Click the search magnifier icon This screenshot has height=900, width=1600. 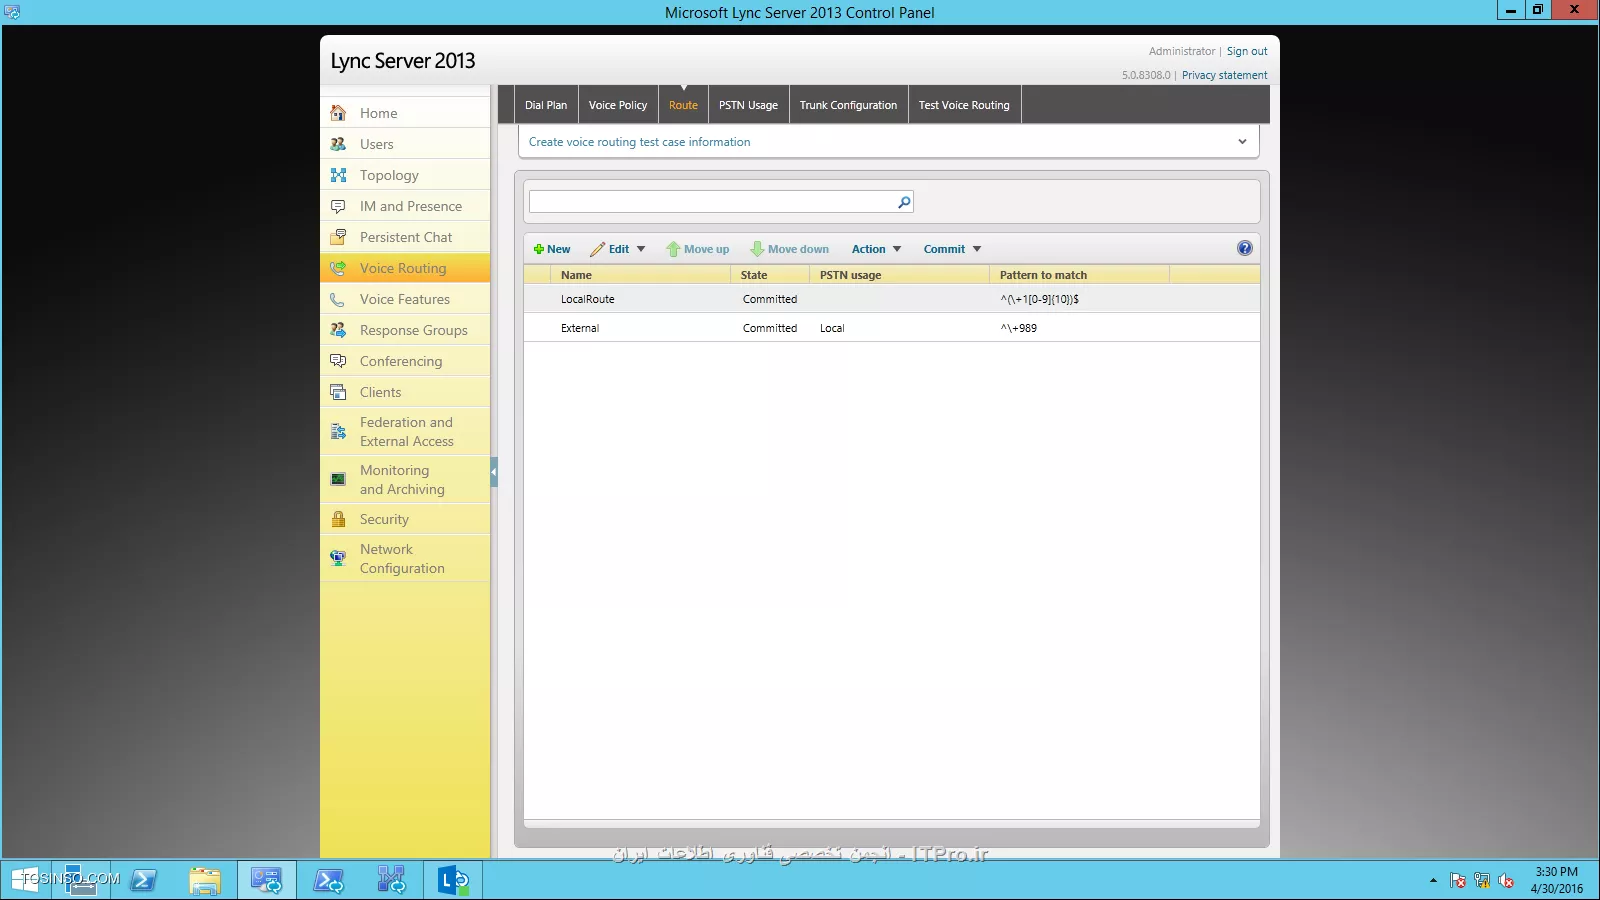[x=904, y=202]
